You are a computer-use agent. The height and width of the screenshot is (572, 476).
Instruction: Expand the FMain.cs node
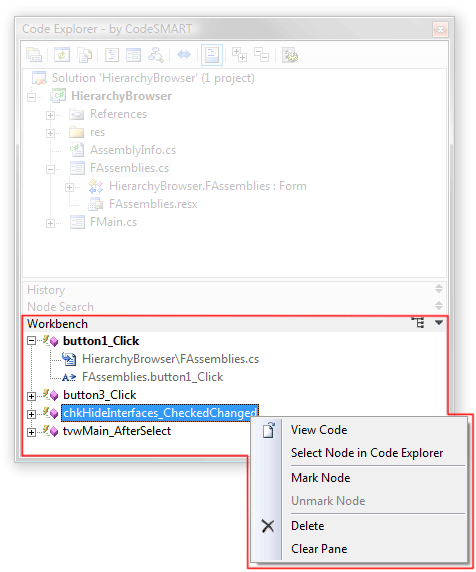coord(50,223)
